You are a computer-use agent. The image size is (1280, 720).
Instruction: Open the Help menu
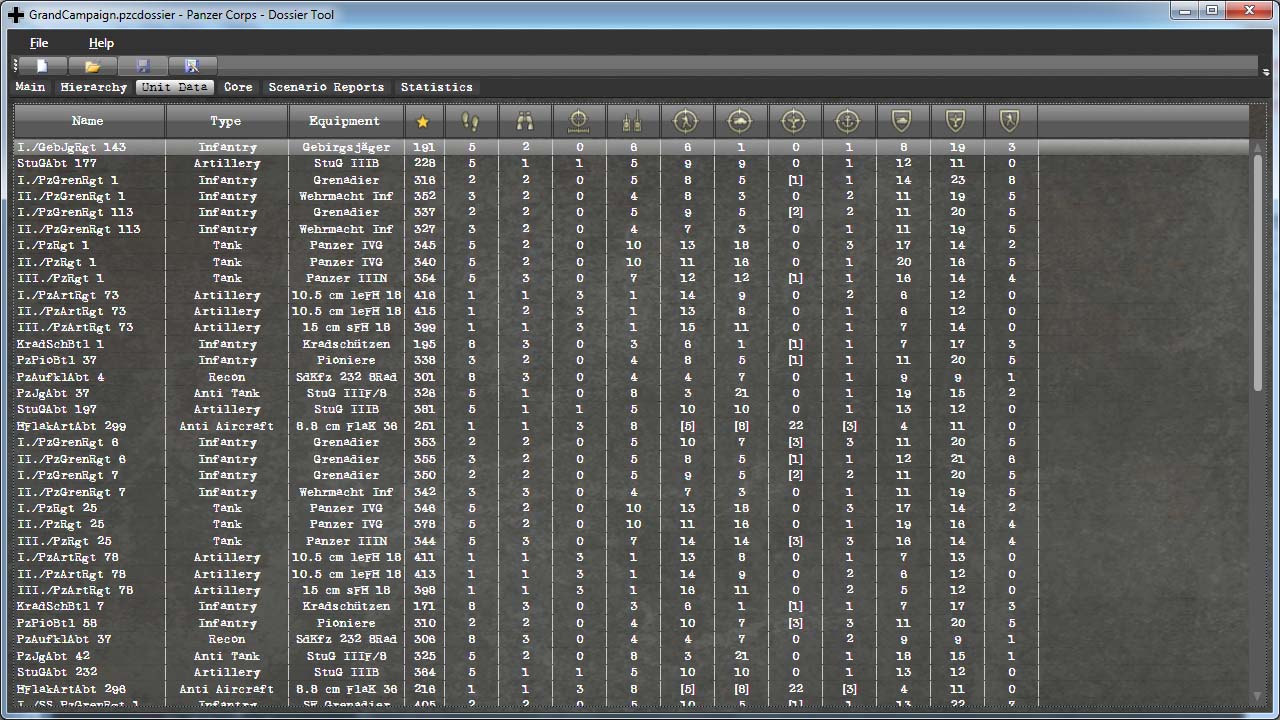(101, 43)
